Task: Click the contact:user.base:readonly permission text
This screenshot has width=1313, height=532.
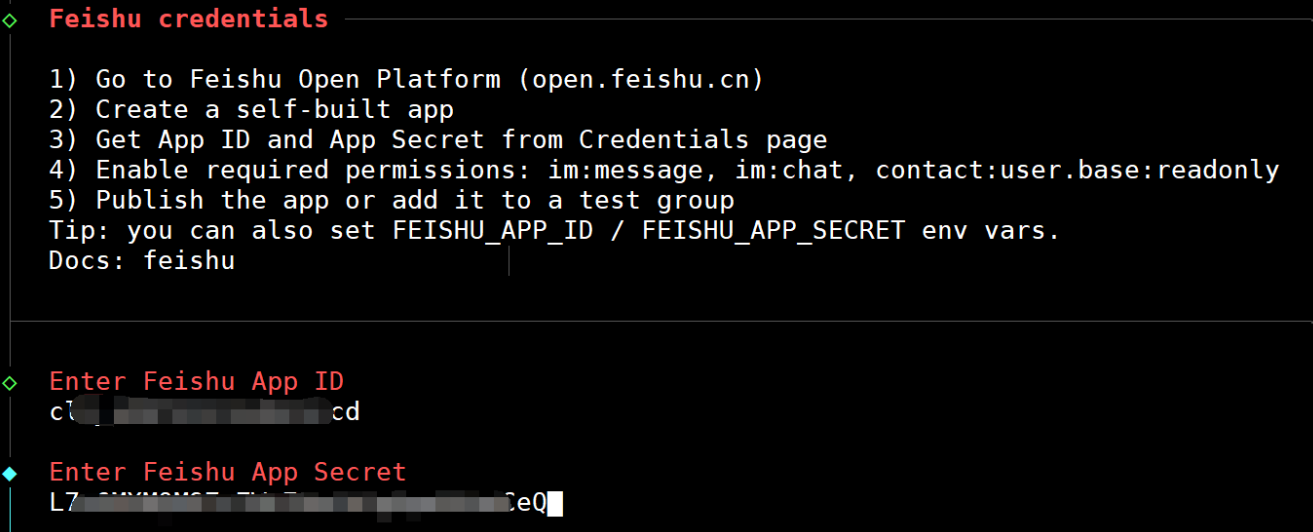Action: click(1077, 170)
